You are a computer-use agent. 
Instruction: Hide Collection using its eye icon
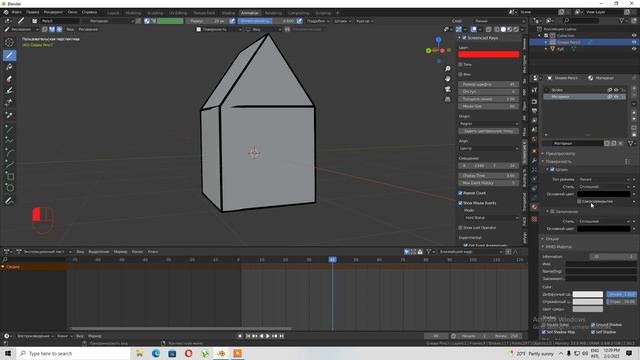click(634, 36)
